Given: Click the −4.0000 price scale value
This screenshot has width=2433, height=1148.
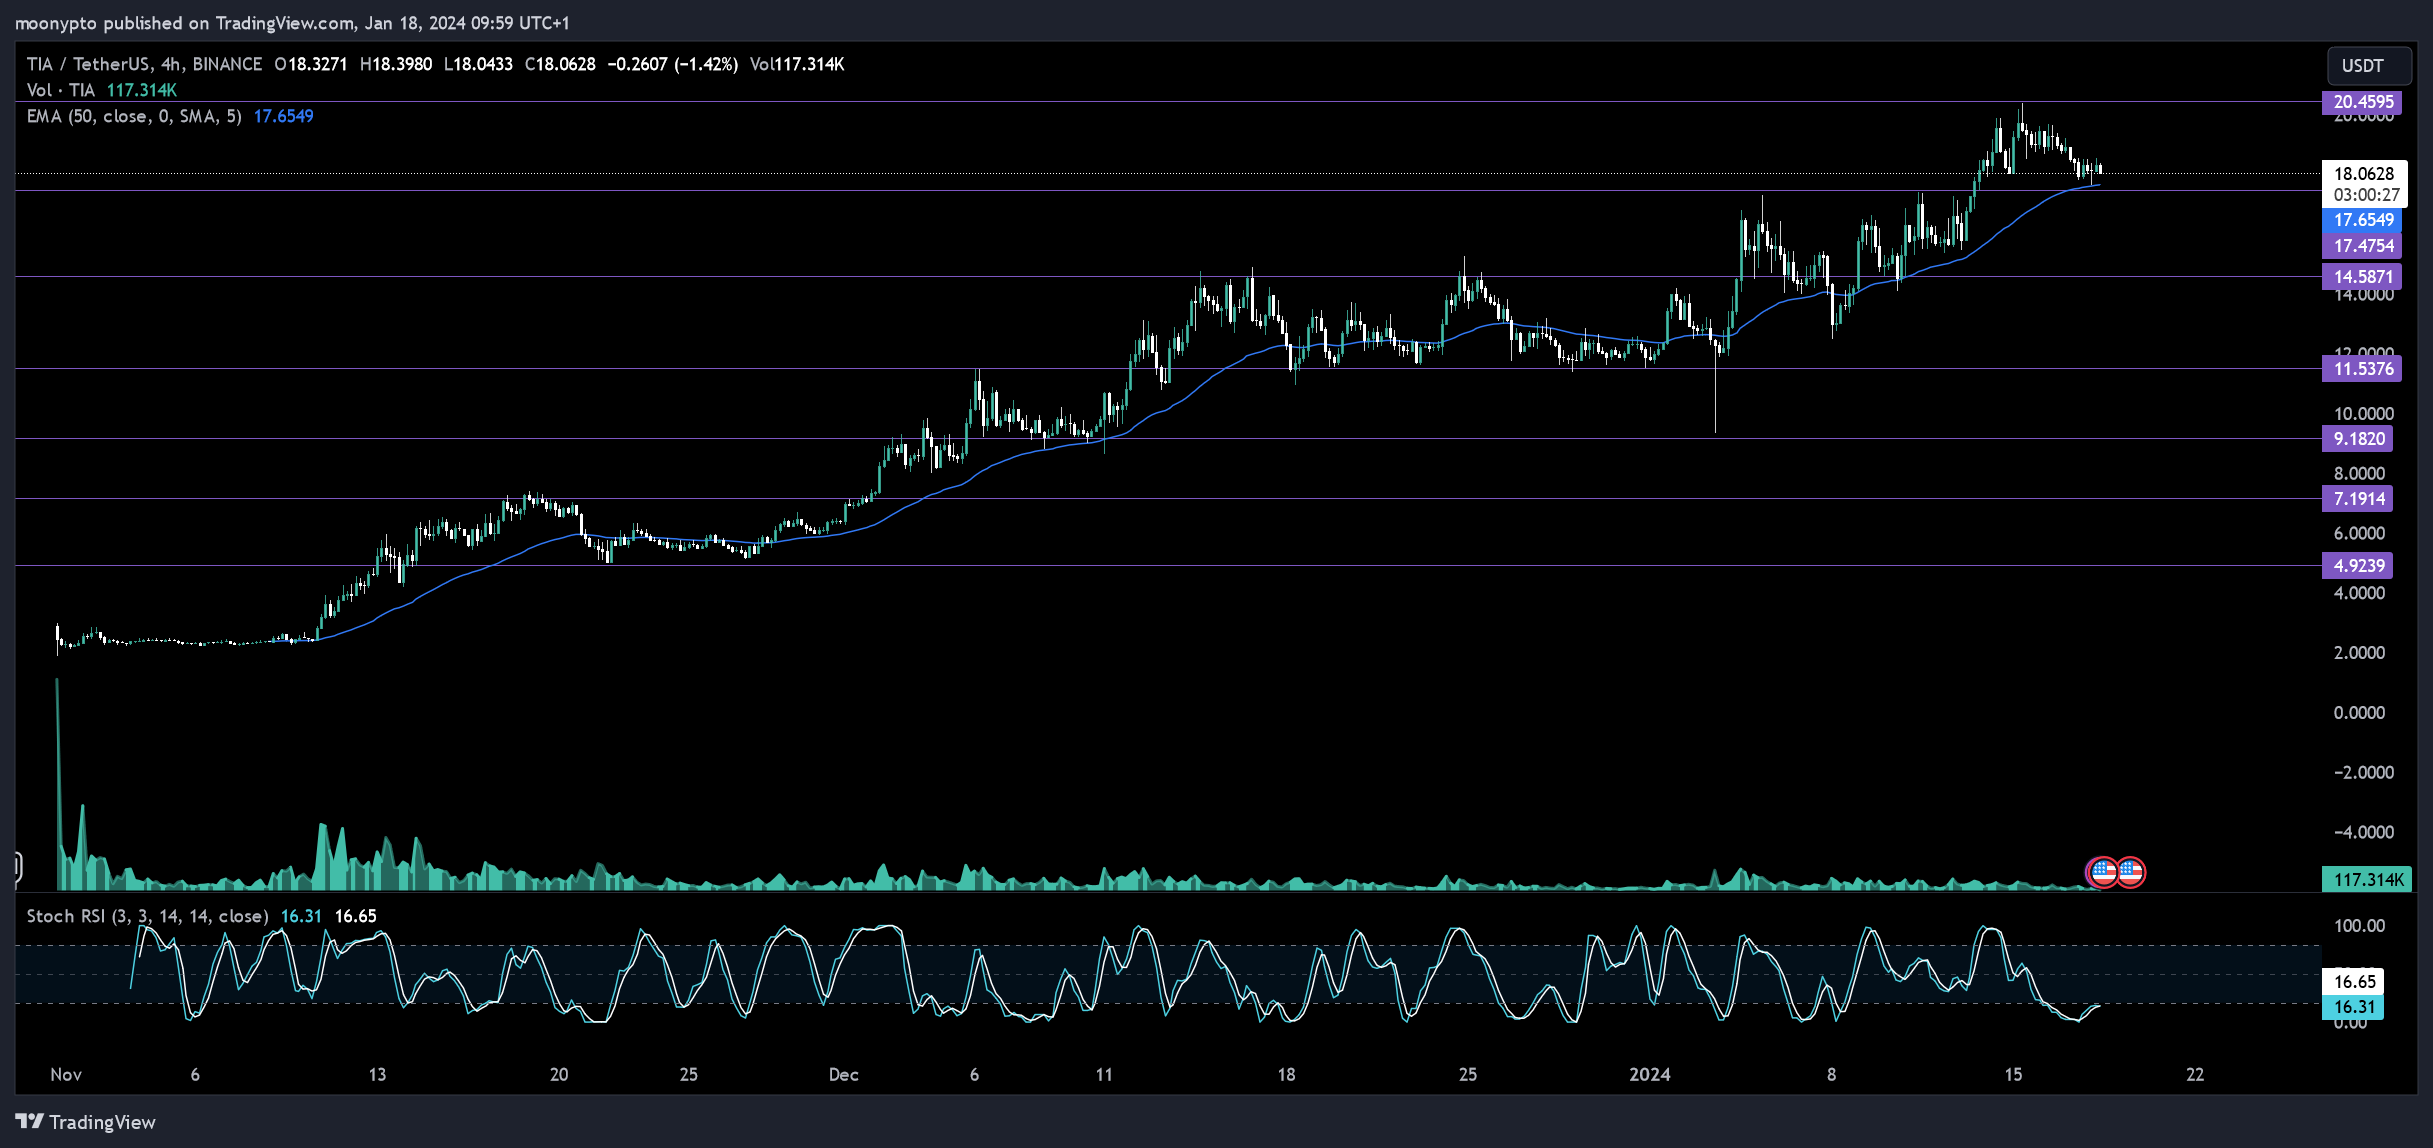Looking at the screenshot, I should [x=2362, y=832].
